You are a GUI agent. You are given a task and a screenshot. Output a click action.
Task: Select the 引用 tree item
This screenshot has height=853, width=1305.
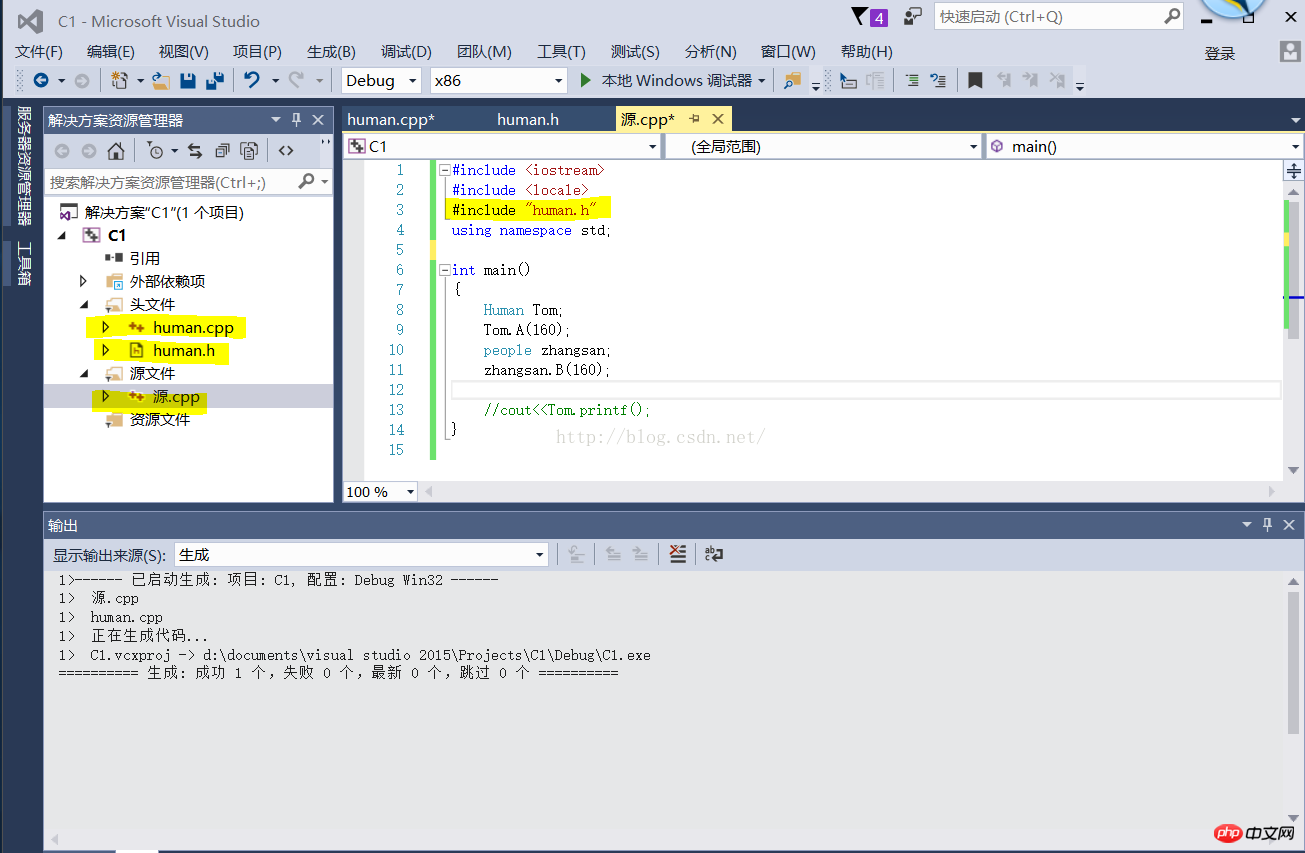144,258
